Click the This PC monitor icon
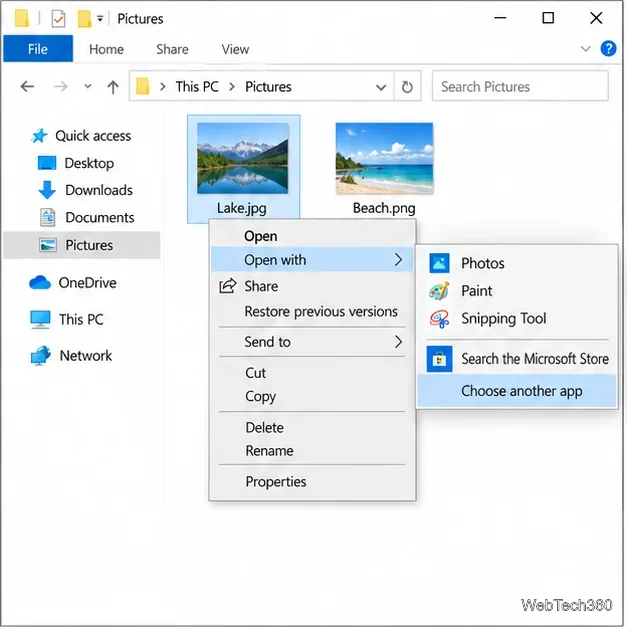The width and height of the screenshot is (627, 627). pyautogui.click(x=40, y=319)
